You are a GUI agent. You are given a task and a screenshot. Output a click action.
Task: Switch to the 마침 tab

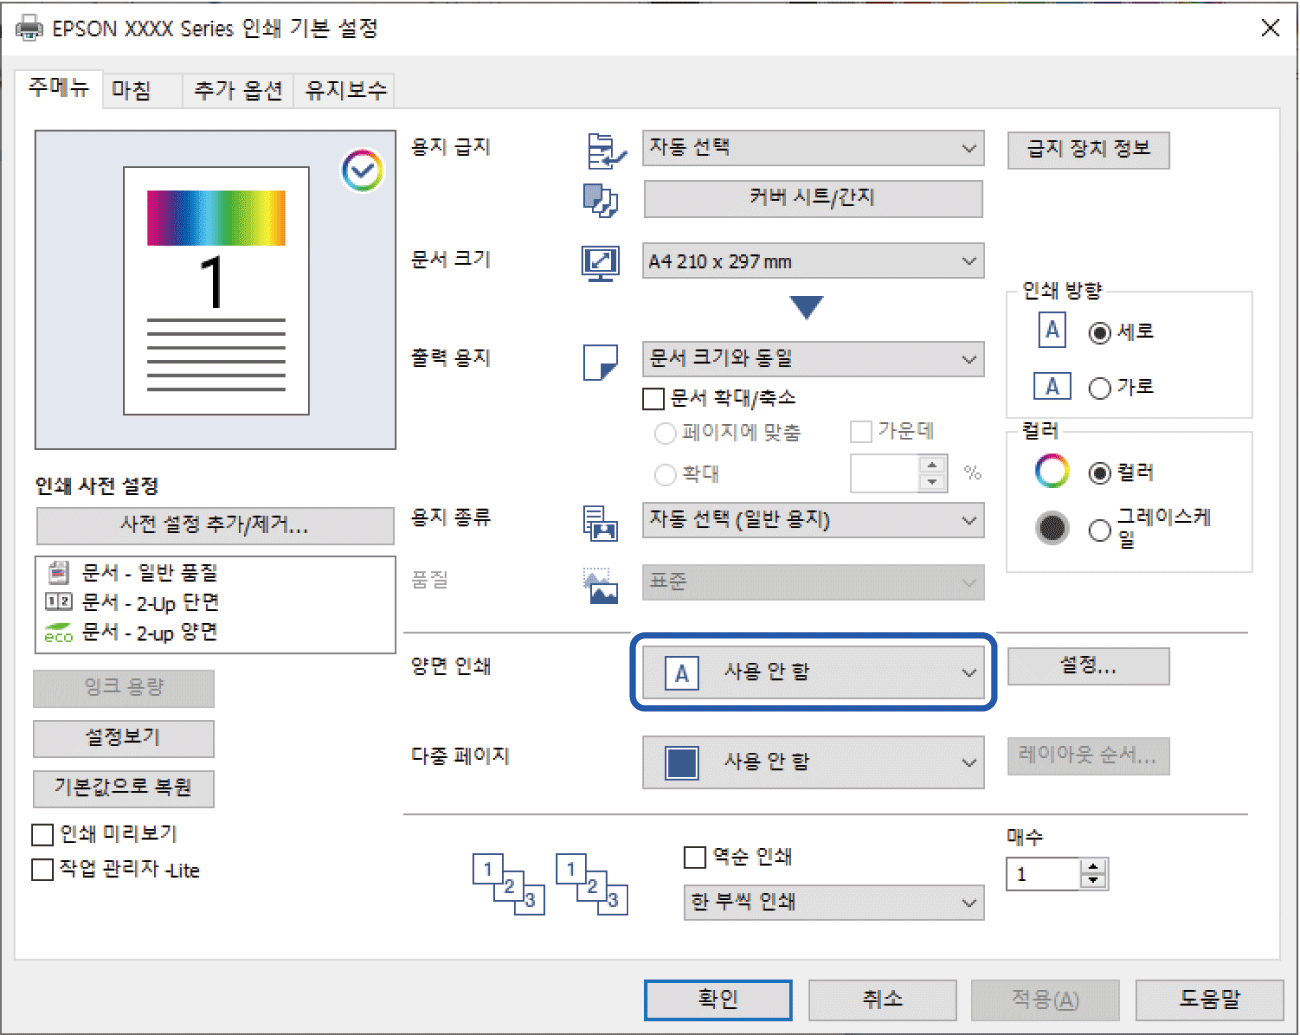(x=132, y=91)
